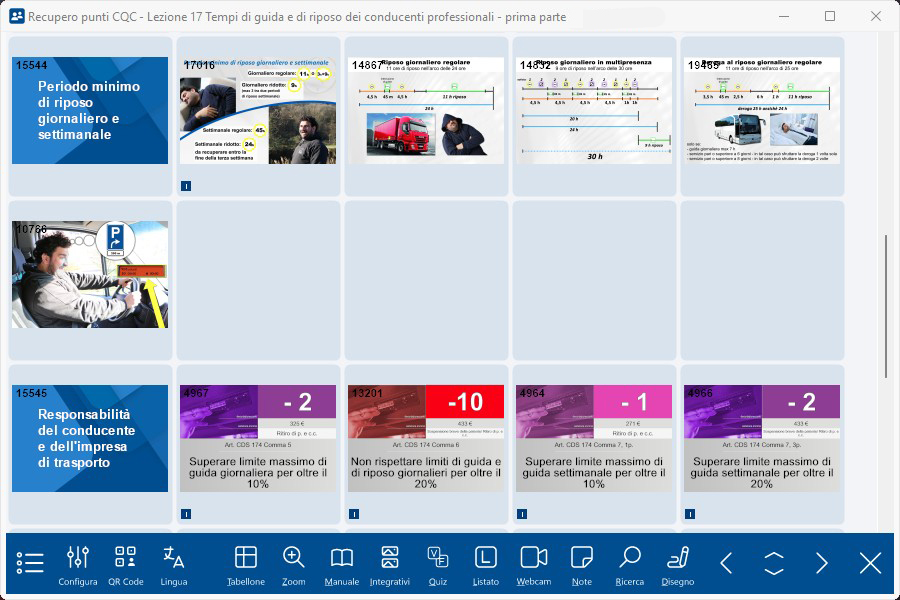Open slide 14867 Riposo giornaliero regolare
900x600 pixels.
click(x=426, y=110)
